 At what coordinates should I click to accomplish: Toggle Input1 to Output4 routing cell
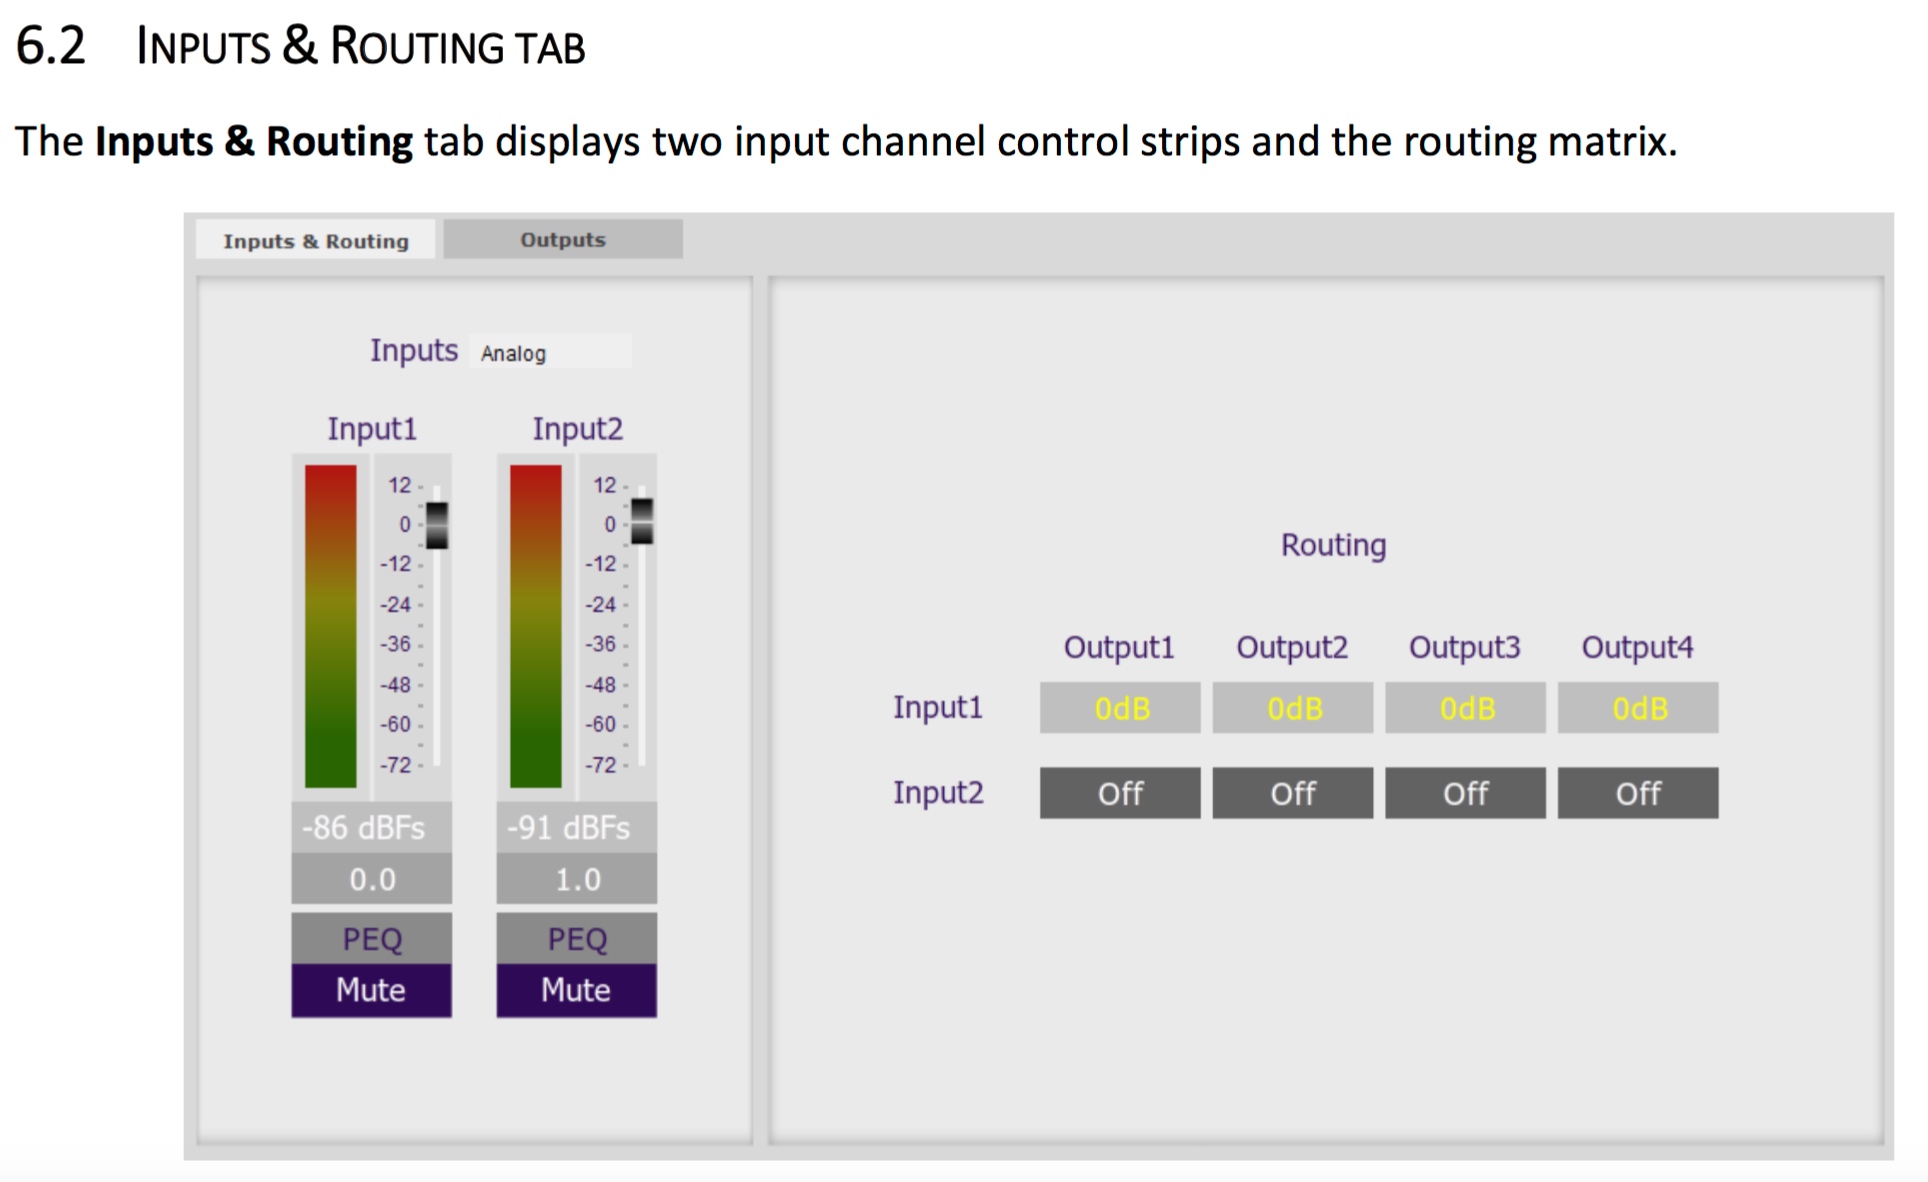tap(1638, 708)
